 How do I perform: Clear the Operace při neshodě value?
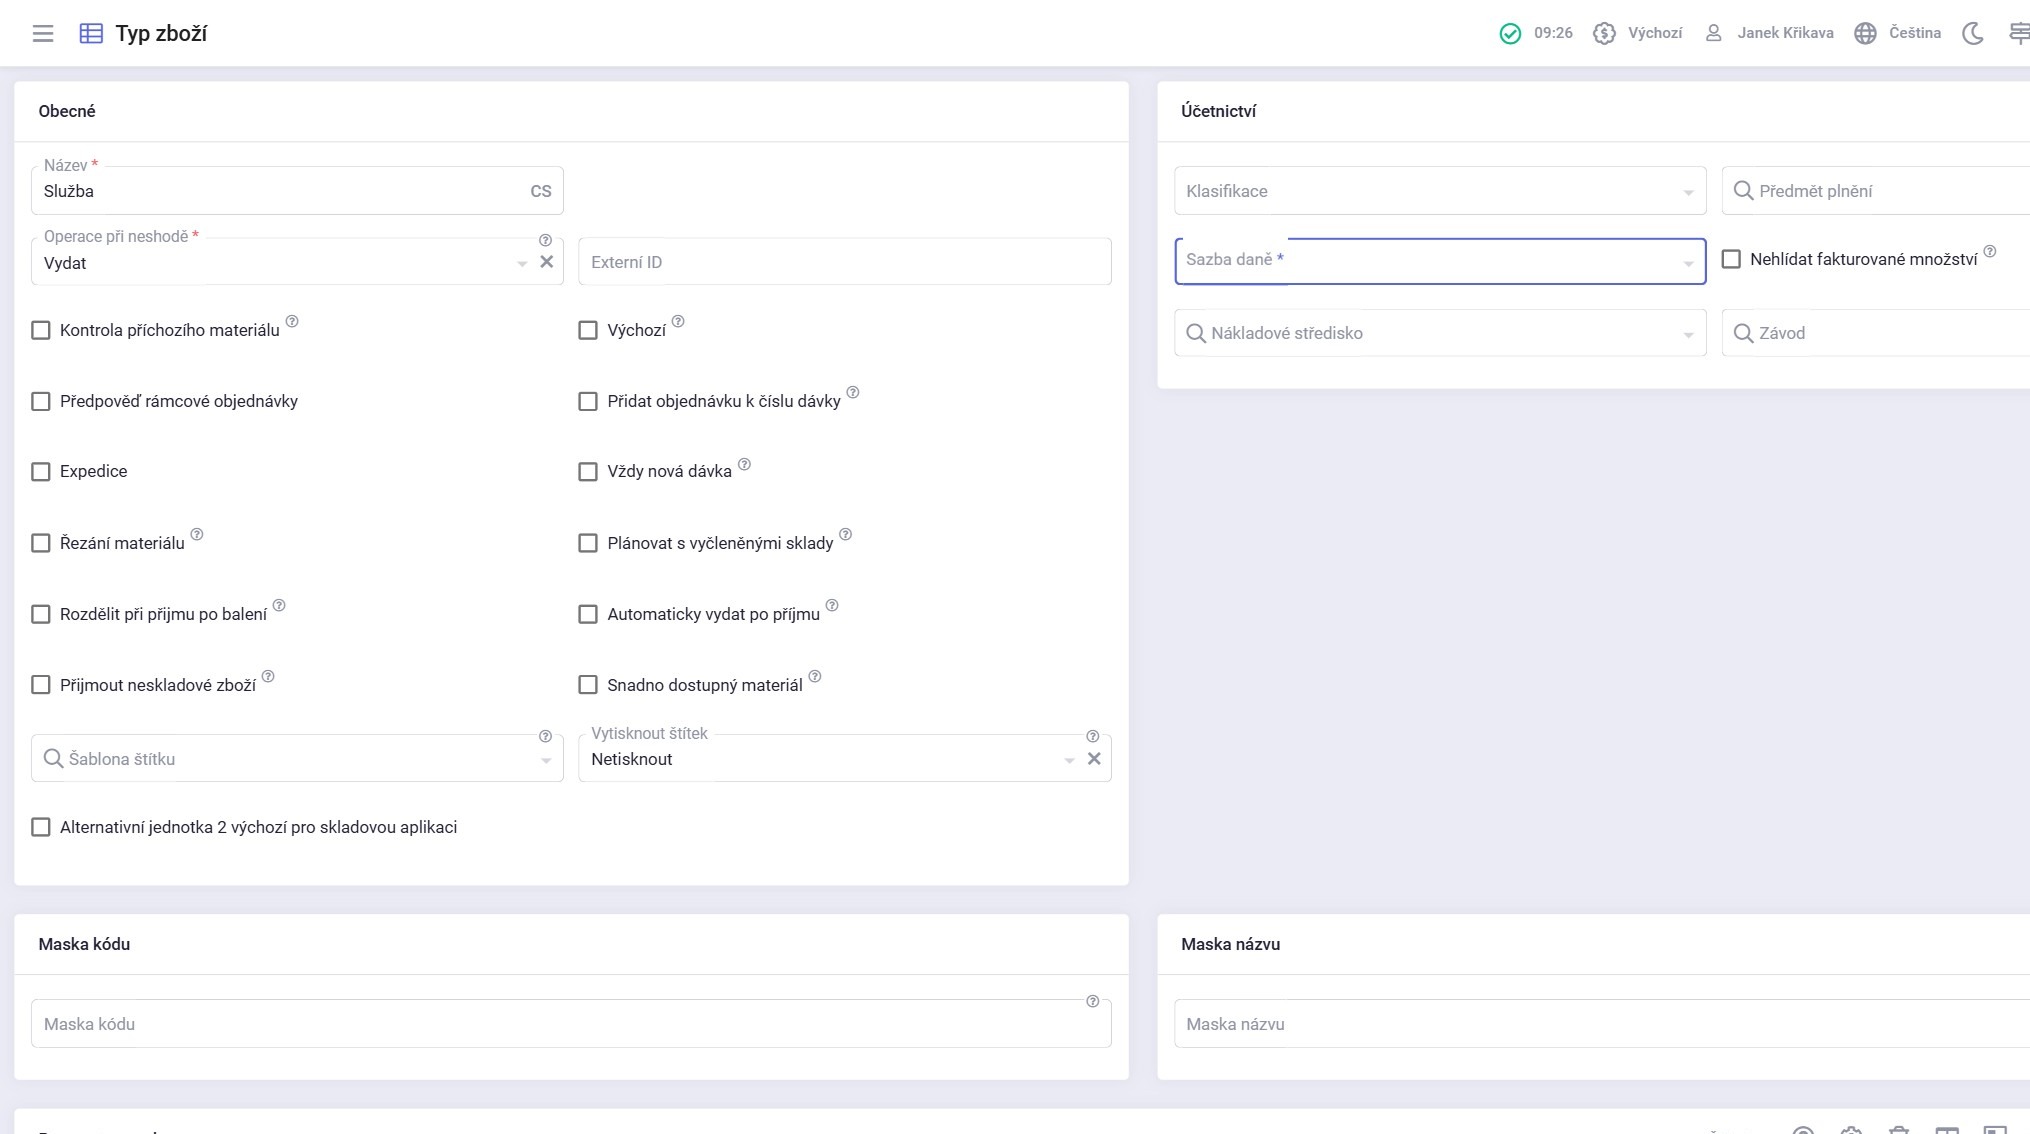(547, 262)
